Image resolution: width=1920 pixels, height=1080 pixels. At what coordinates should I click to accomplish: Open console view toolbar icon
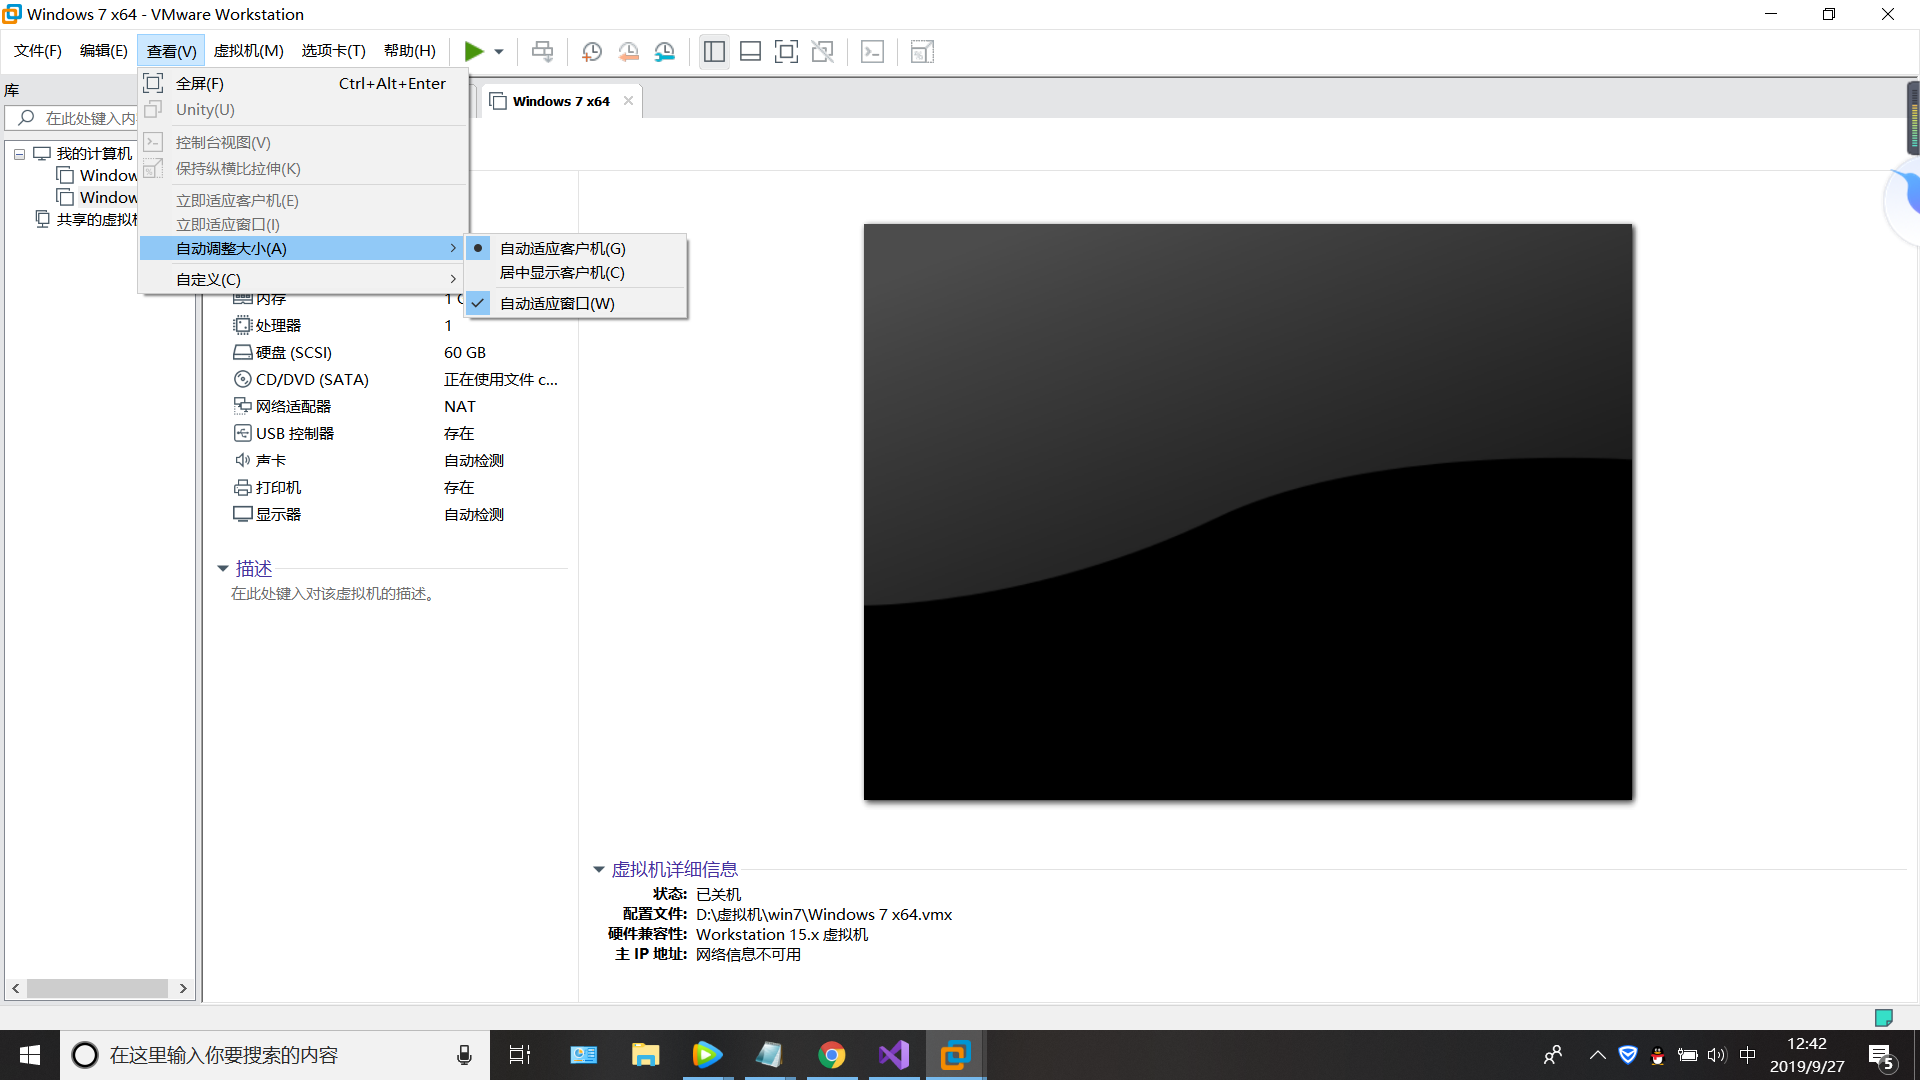tap(873, 51)
